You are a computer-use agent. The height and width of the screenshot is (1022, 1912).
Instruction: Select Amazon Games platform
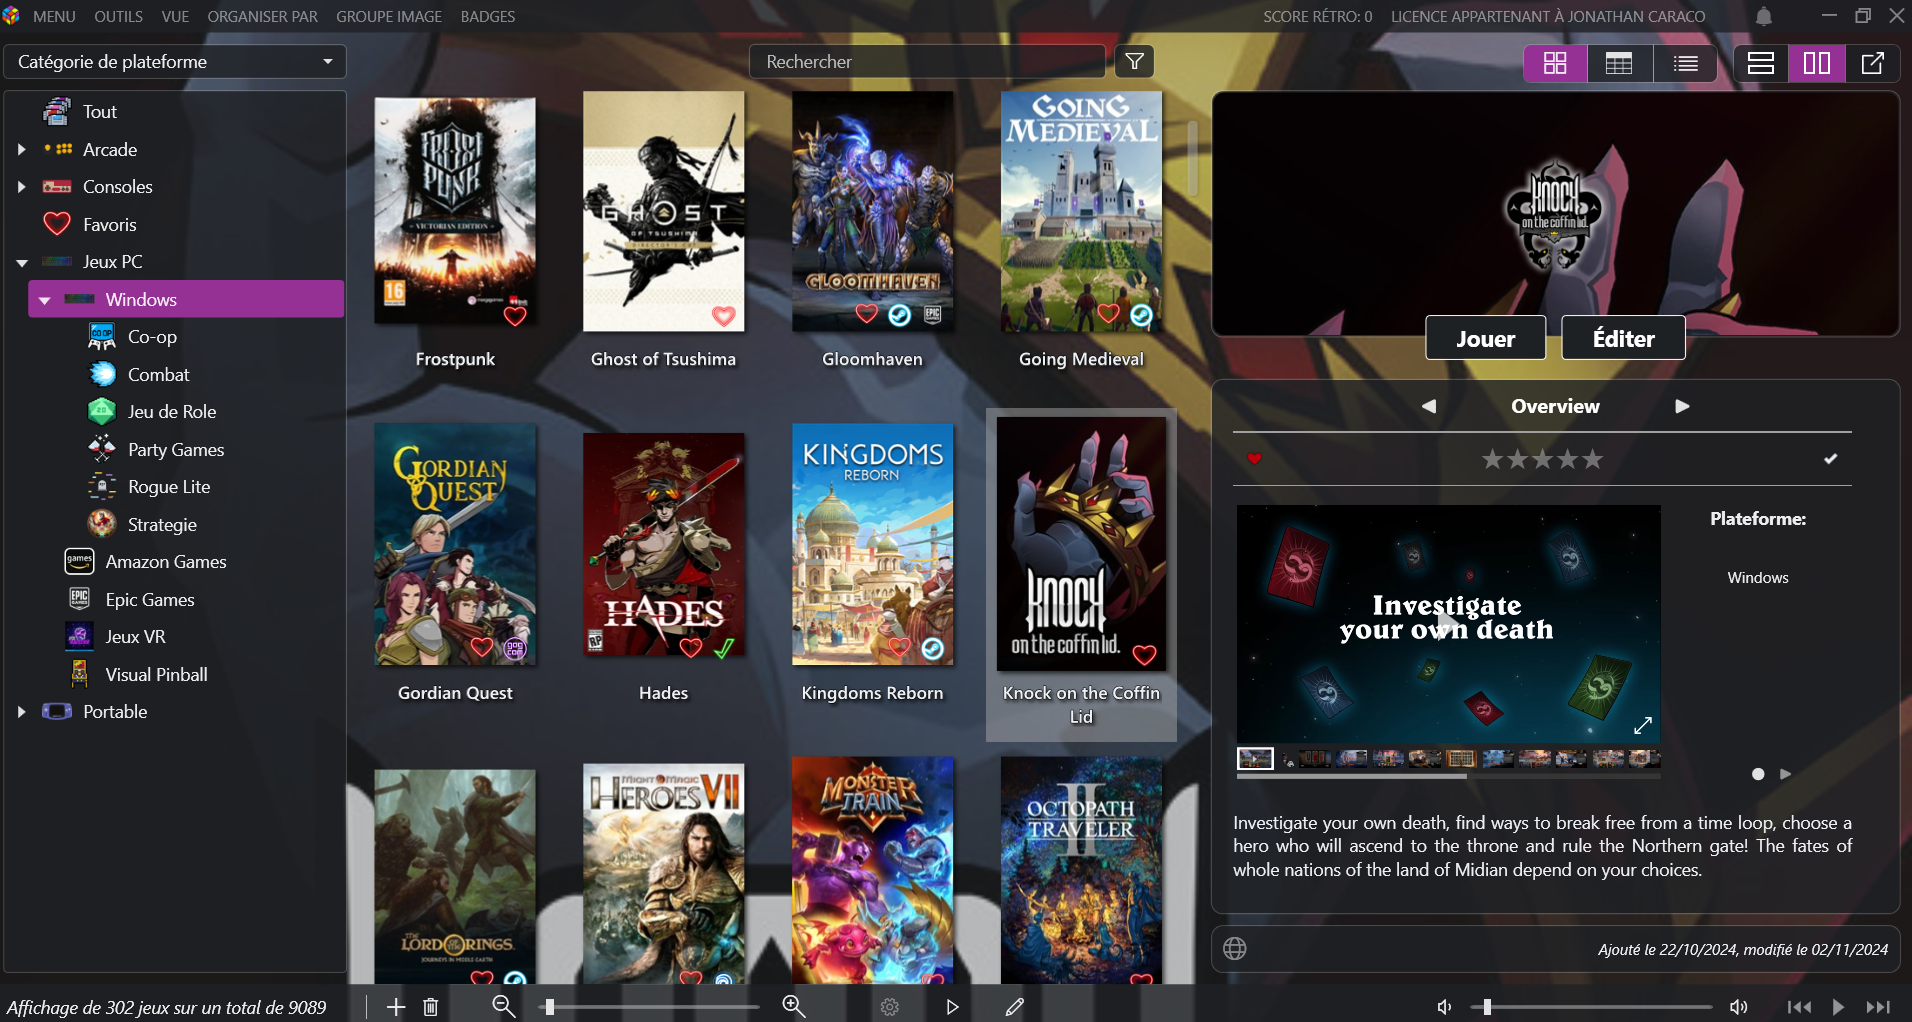166,562
